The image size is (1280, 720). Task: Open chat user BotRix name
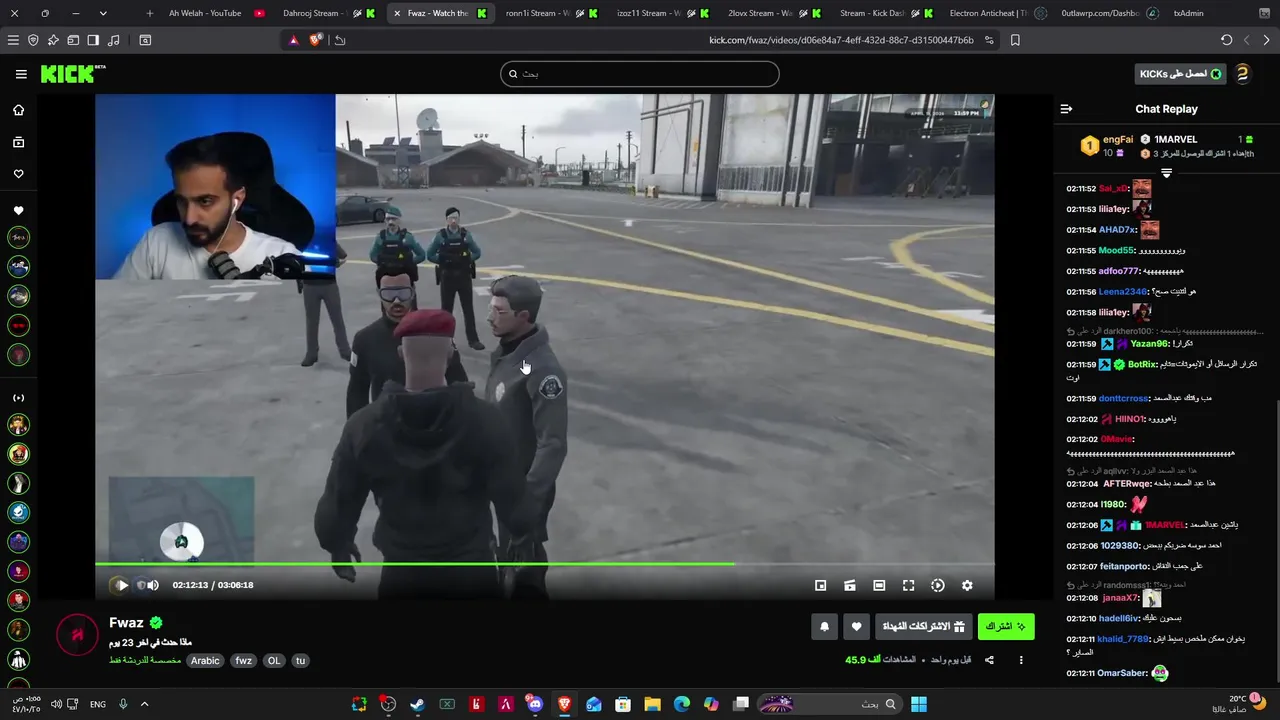coord(1142,365)
